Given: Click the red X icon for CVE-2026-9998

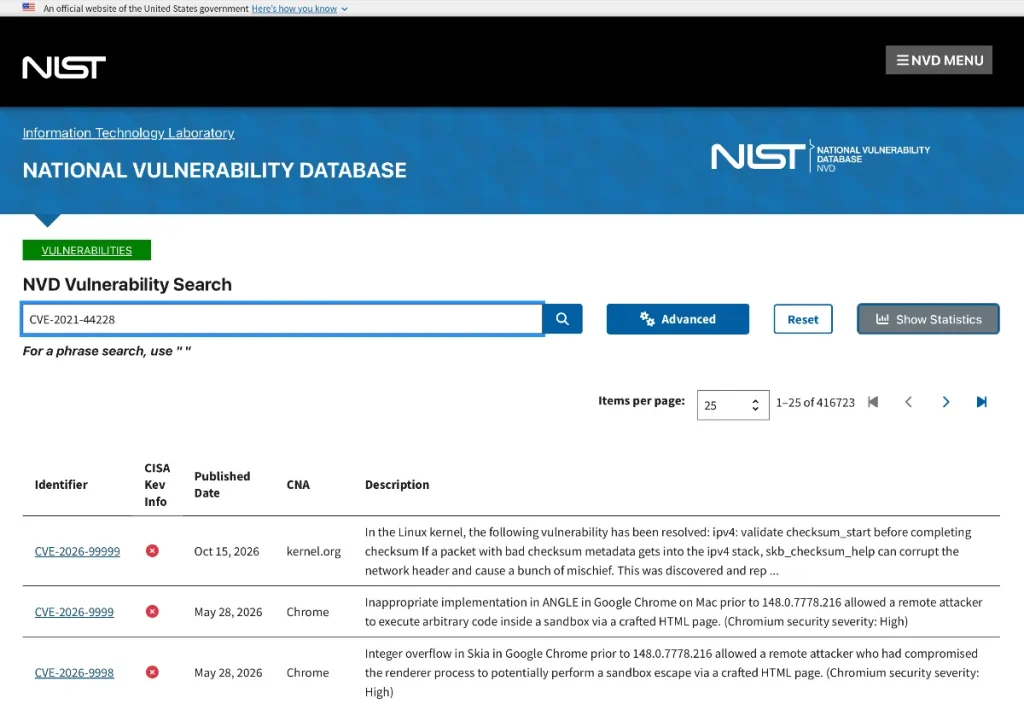Looking at the screenshot, I should [x=152, y=673].
